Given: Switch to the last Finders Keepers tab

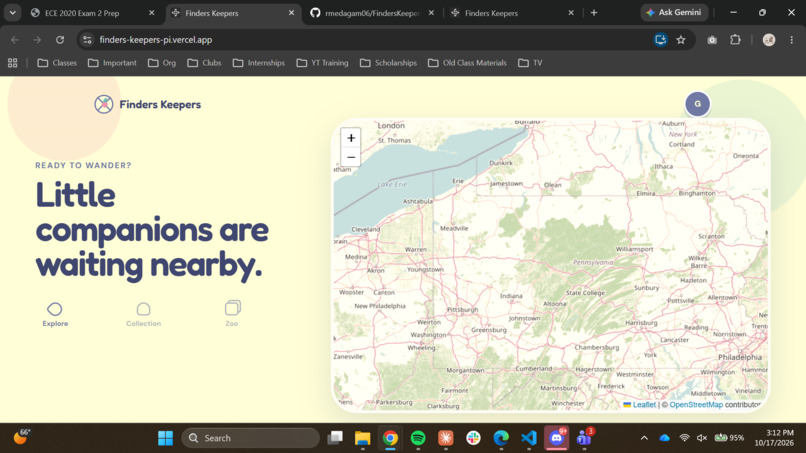Looking at the screenshot, I should (x=511, y=13).
